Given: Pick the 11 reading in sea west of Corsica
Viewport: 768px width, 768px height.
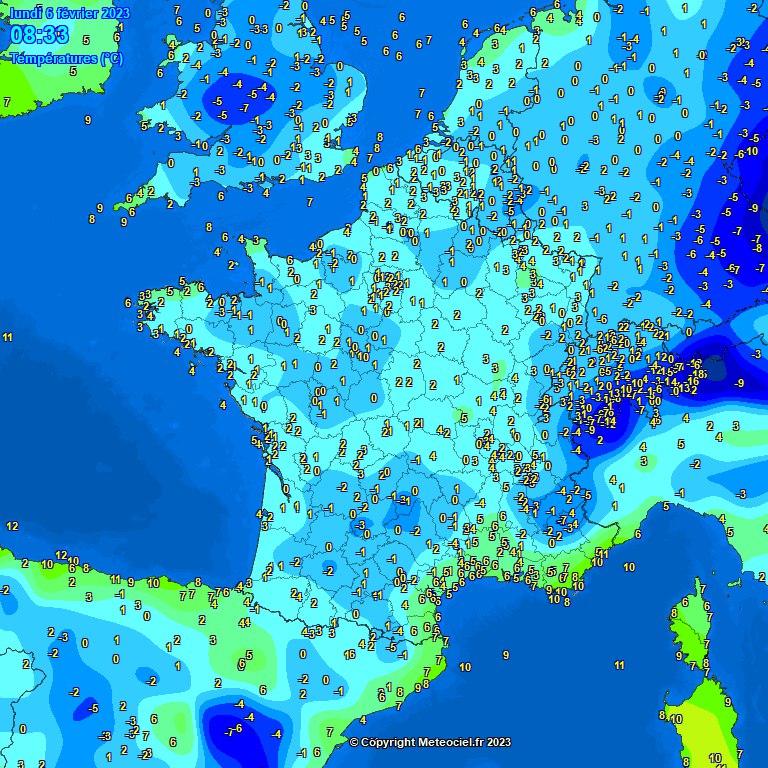Looking at the screenshot, I should 620,665.
